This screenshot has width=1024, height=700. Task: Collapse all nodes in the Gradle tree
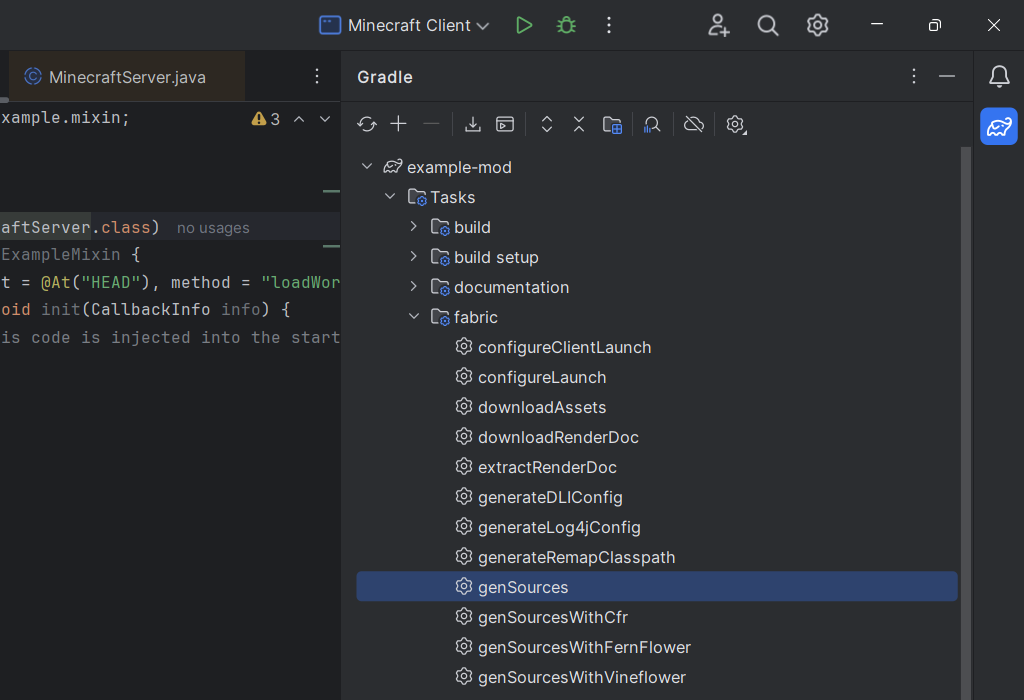coord(578,124)
